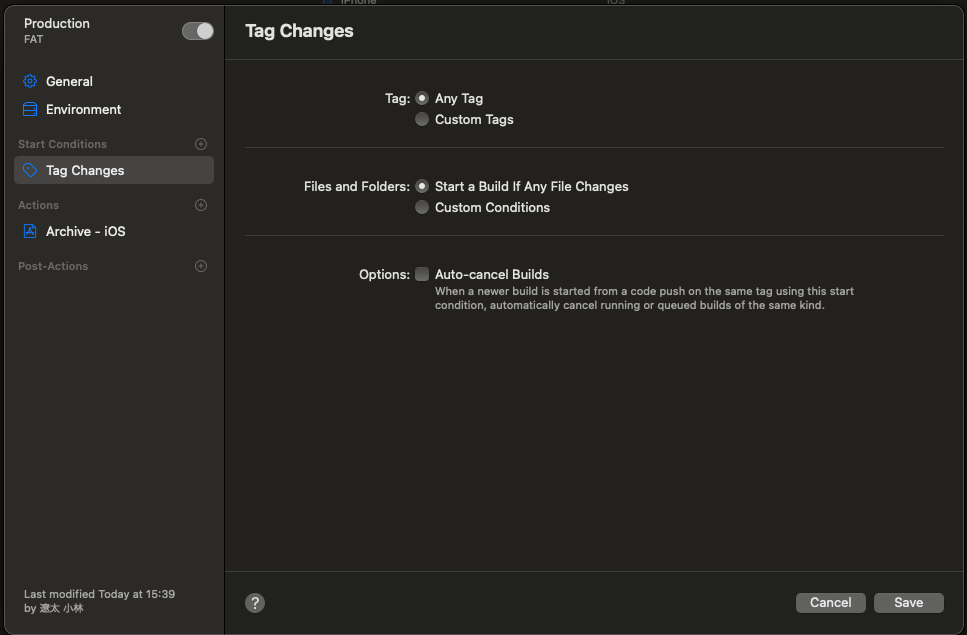
Task: Click the FAT subtitle text
Action: pos(33,39)
